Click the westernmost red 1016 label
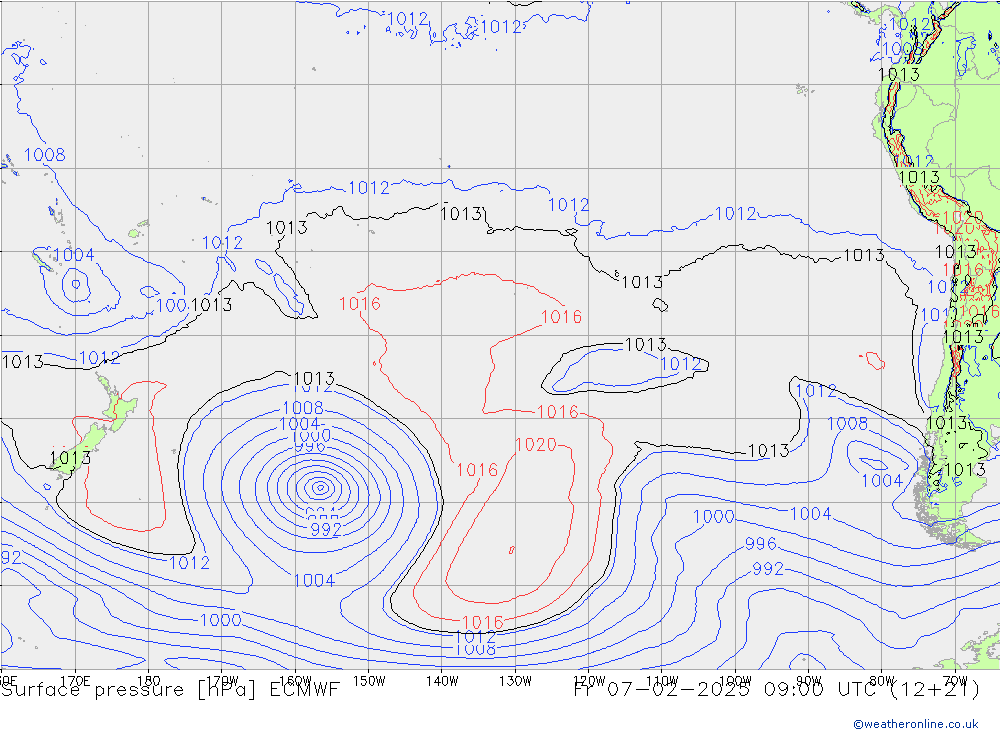The image size is (1000, 733). (360, 304)
